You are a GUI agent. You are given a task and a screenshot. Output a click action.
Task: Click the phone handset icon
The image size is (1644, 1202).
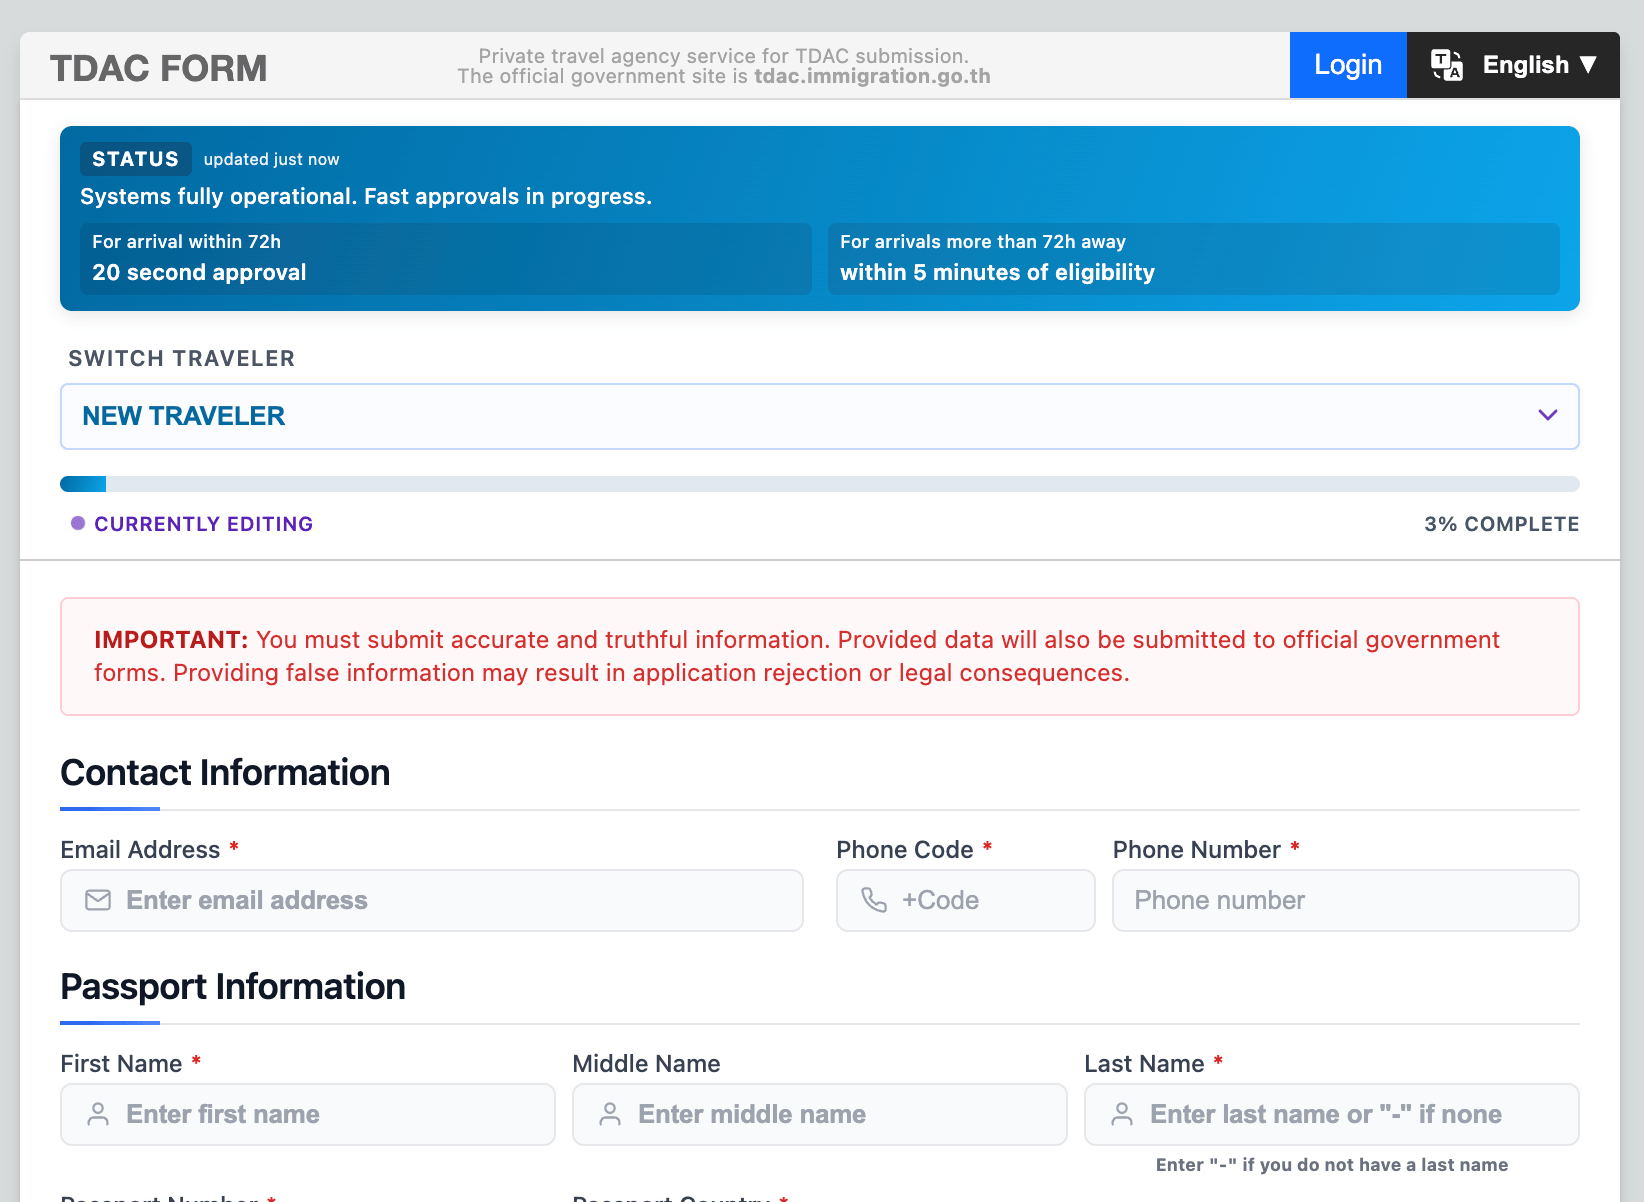(874, 900)
